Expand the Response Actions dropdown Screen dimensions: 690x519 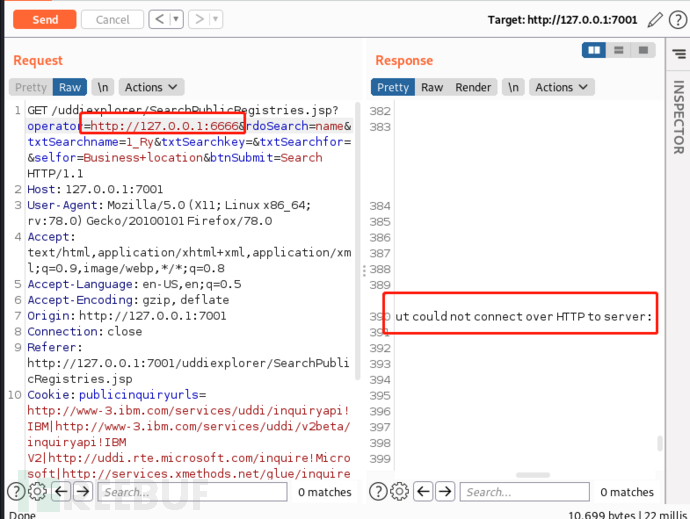coord(561,87)
